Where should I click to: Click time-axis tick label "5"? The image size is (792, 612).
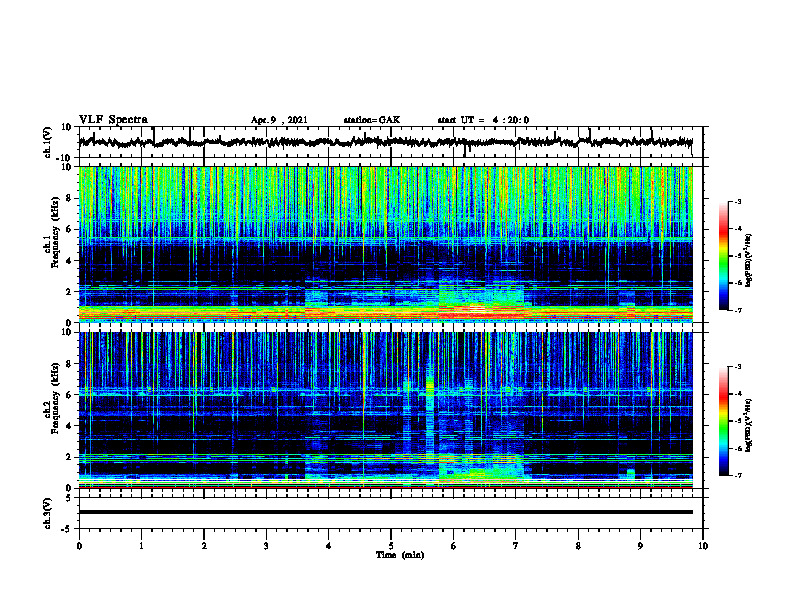click(x=391, y=546)
